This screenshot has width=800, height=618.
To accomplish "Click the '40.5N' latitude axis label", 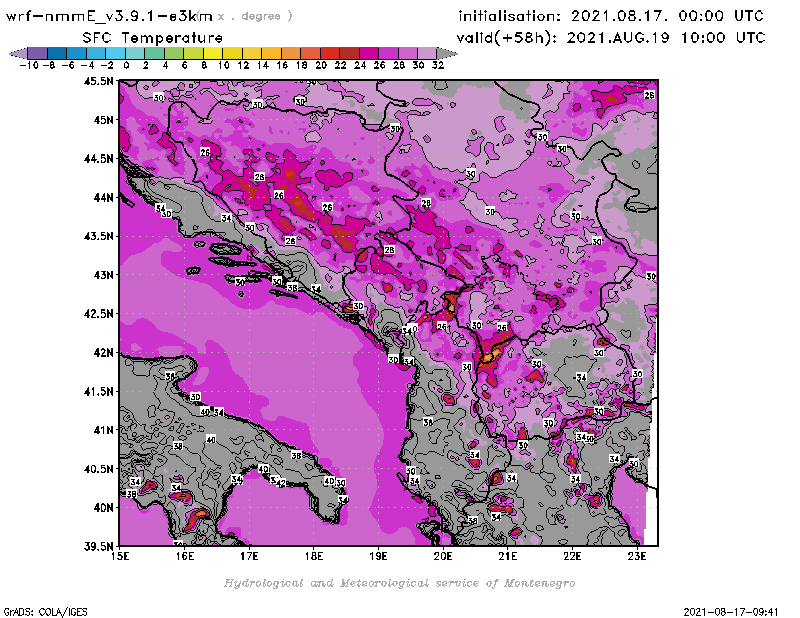I will tap(98, 469).
